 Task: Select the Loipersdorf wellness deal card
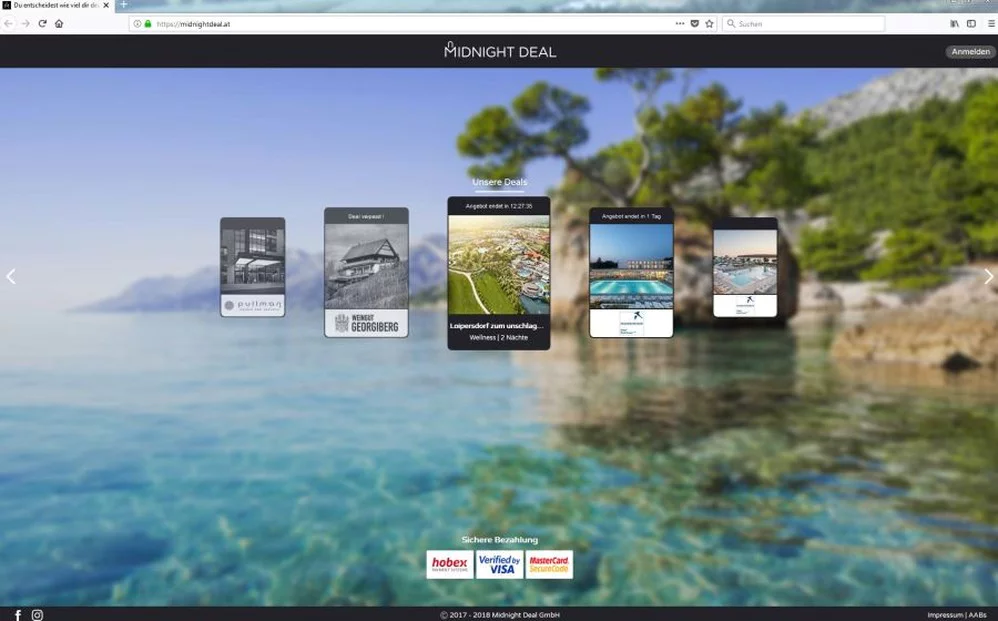[498, 273]
